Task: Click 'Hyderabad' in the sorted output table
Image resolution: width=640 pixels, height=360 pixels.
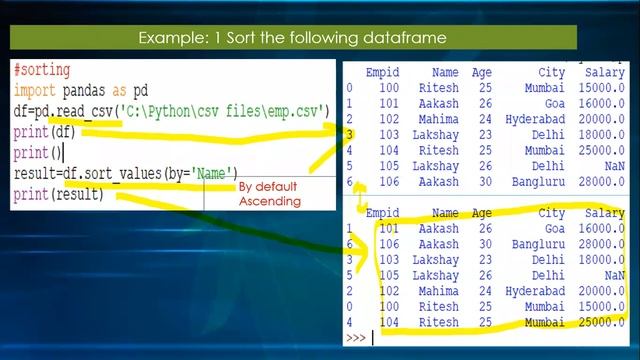Action: point(535,291)
